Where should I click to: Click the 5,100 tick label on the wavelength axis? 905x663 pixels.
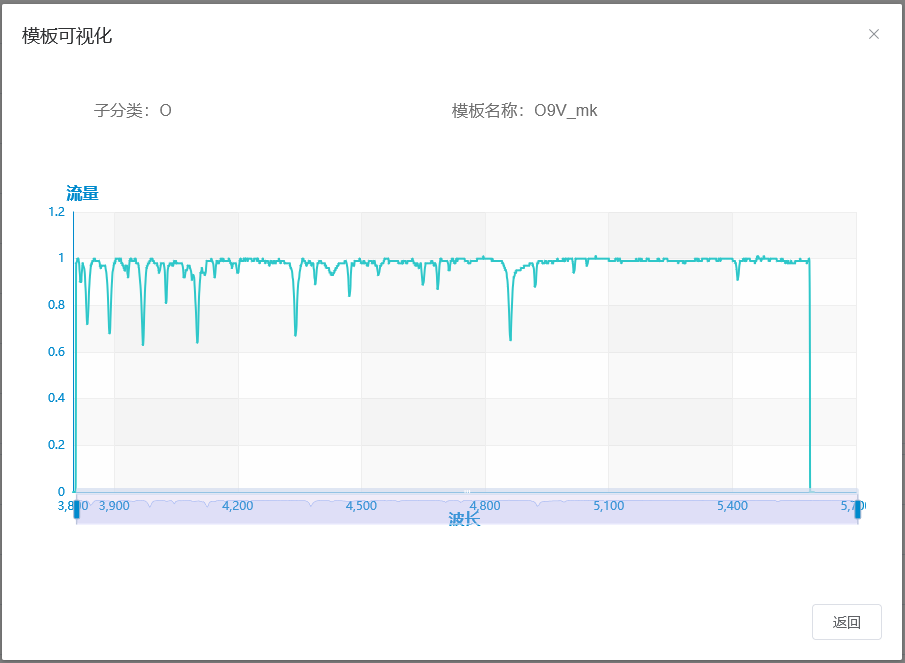[x=608, y=506]
